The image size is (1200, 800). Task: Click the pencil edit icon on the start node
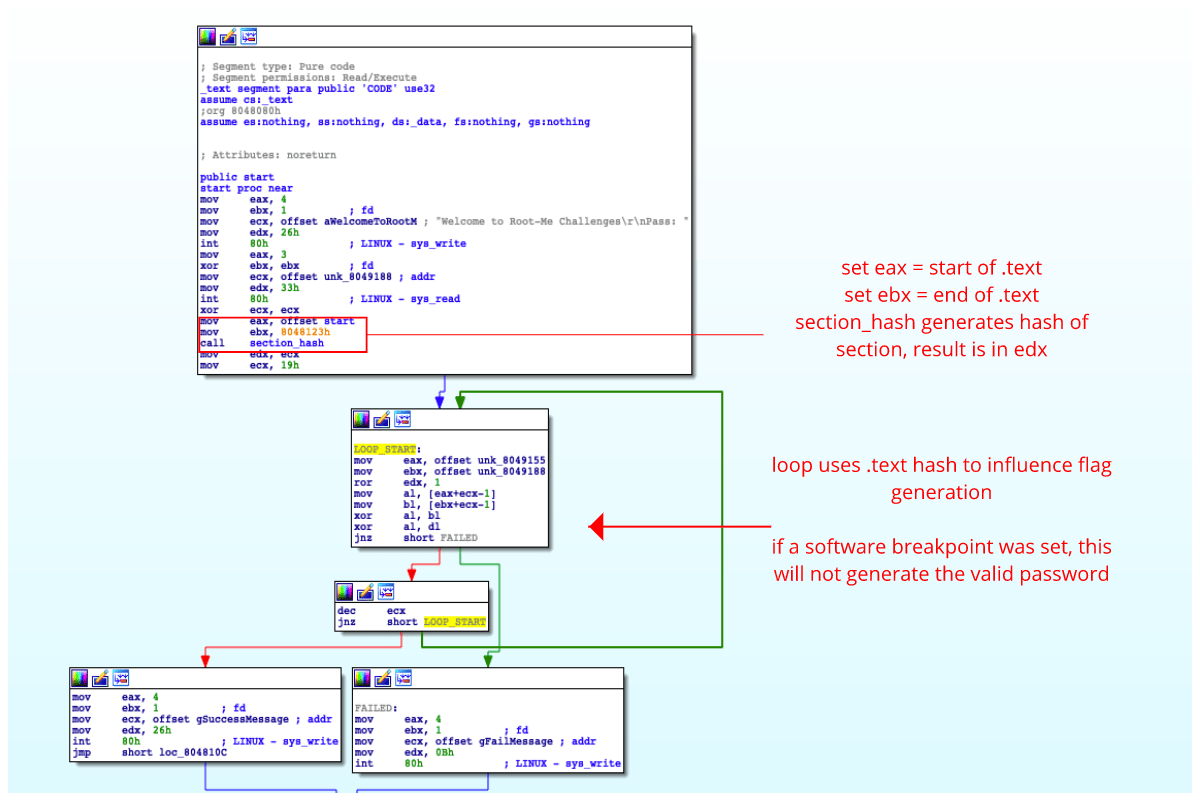[226, 36]
